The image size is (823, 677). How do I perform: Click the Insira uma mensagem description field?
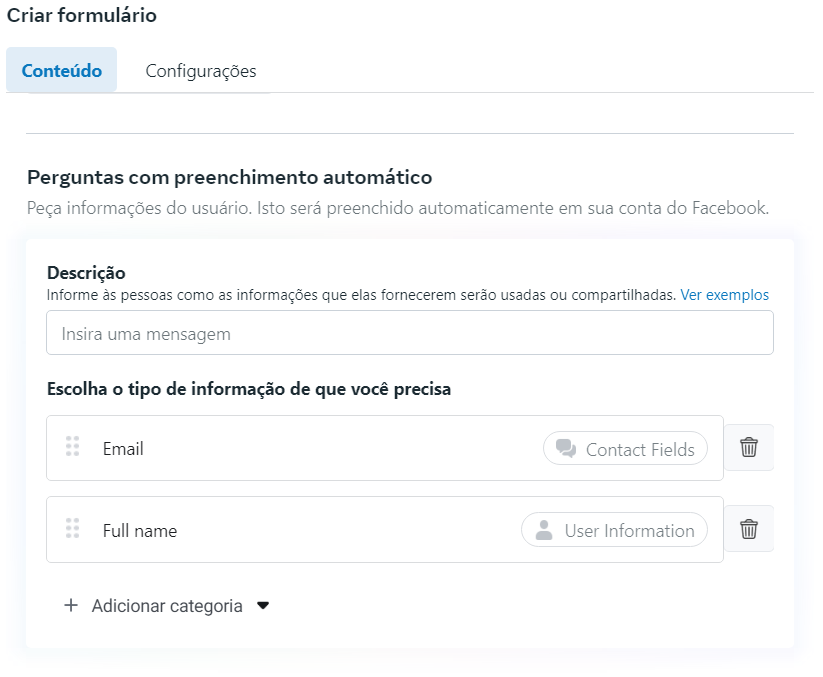pos(409,333)
